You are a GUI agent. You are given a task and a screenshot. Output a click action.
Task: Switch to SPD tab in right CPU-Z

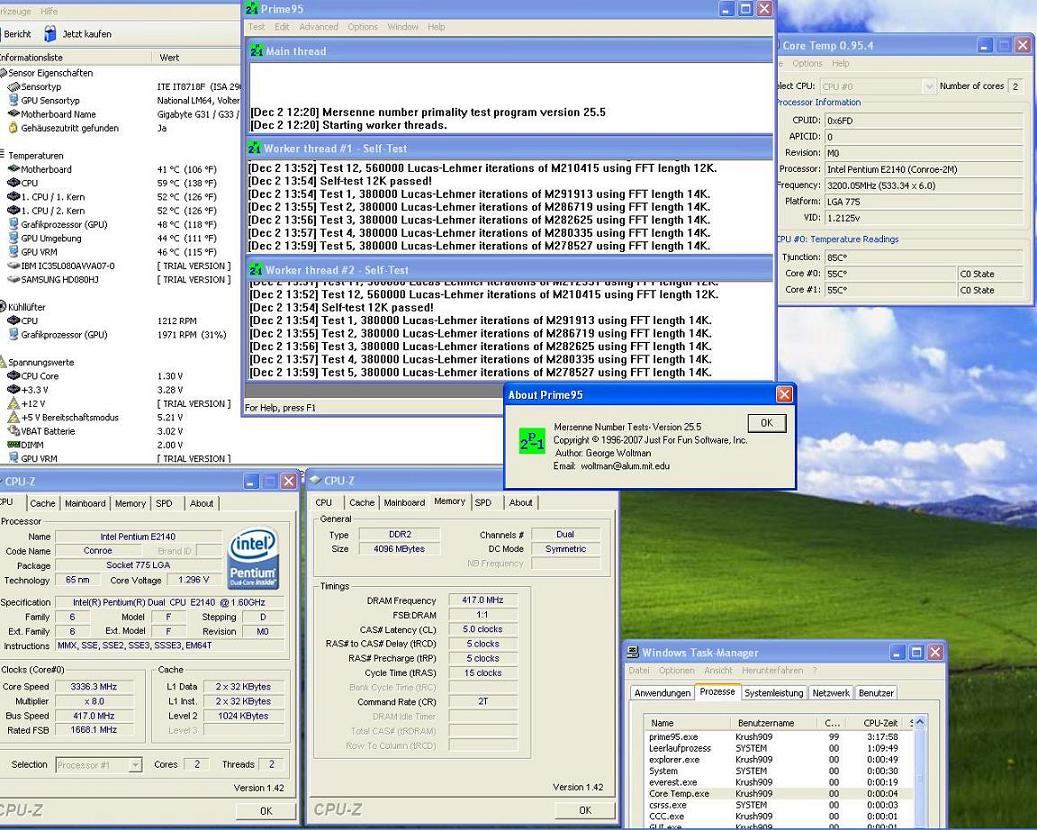coord(483,503)
